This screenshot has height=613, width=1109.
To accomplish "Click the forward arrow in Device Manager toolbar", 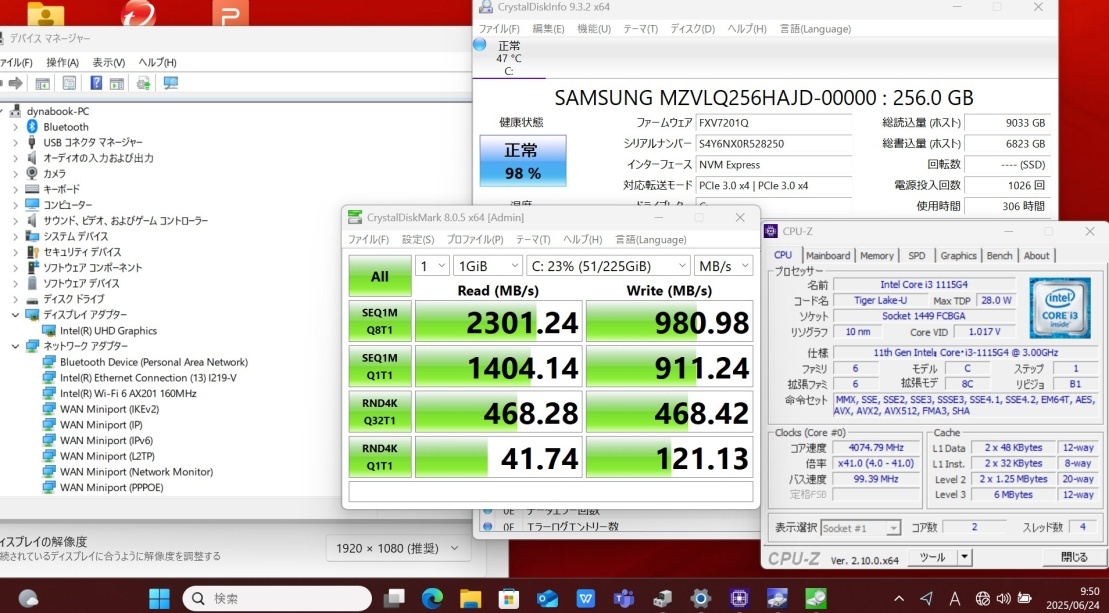I will tap(16, 83).
